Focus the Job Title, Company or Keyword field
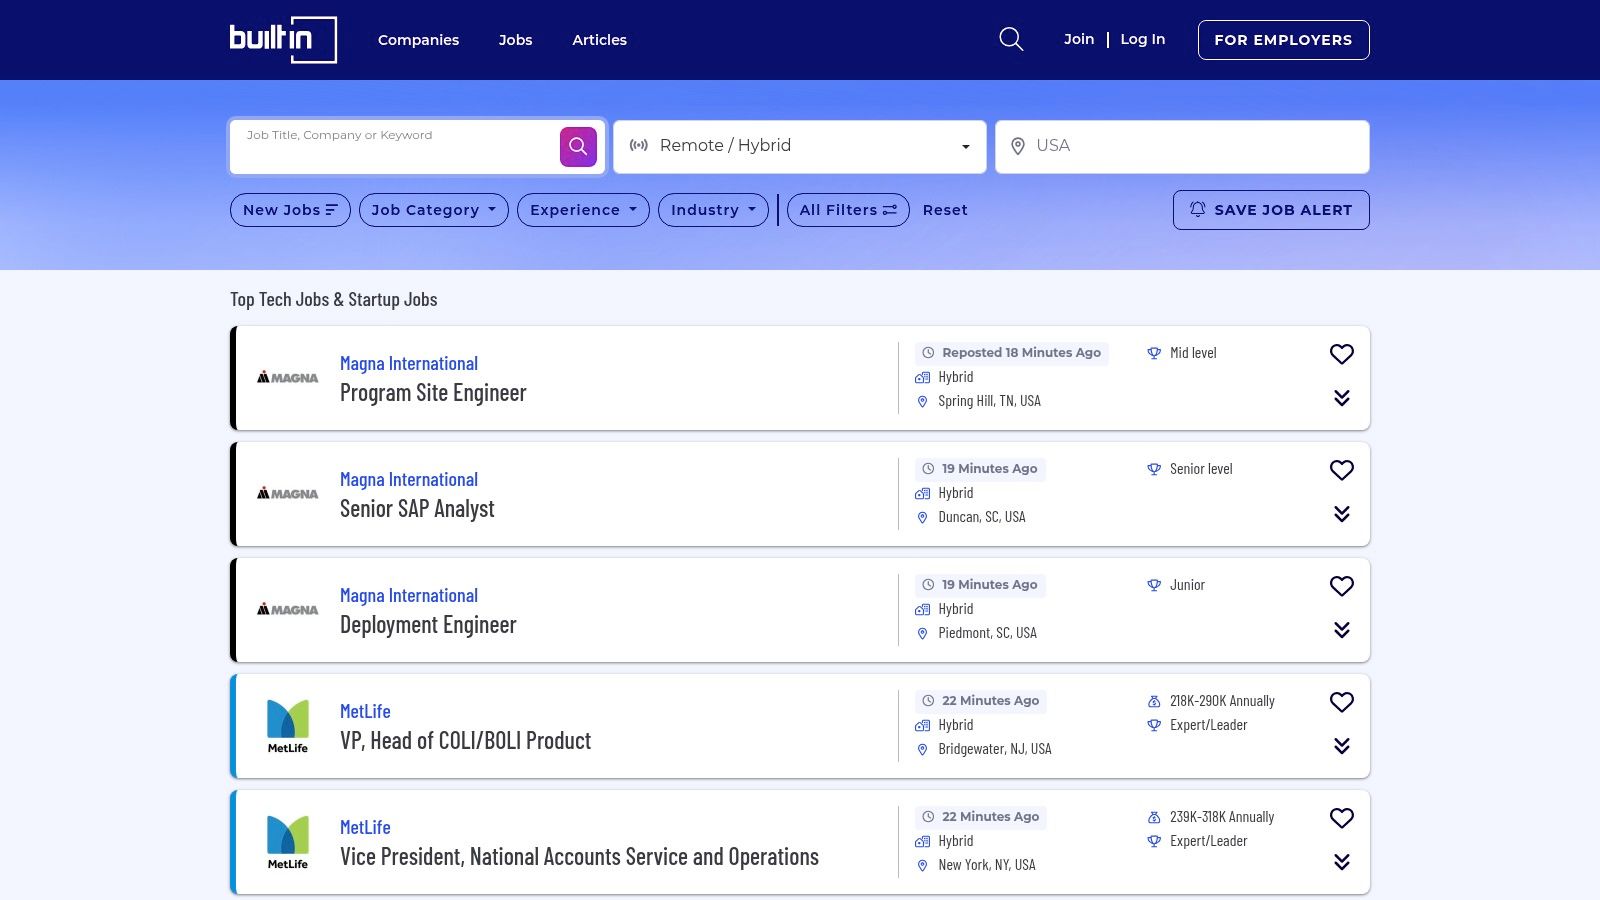 [x=395, y=147]
